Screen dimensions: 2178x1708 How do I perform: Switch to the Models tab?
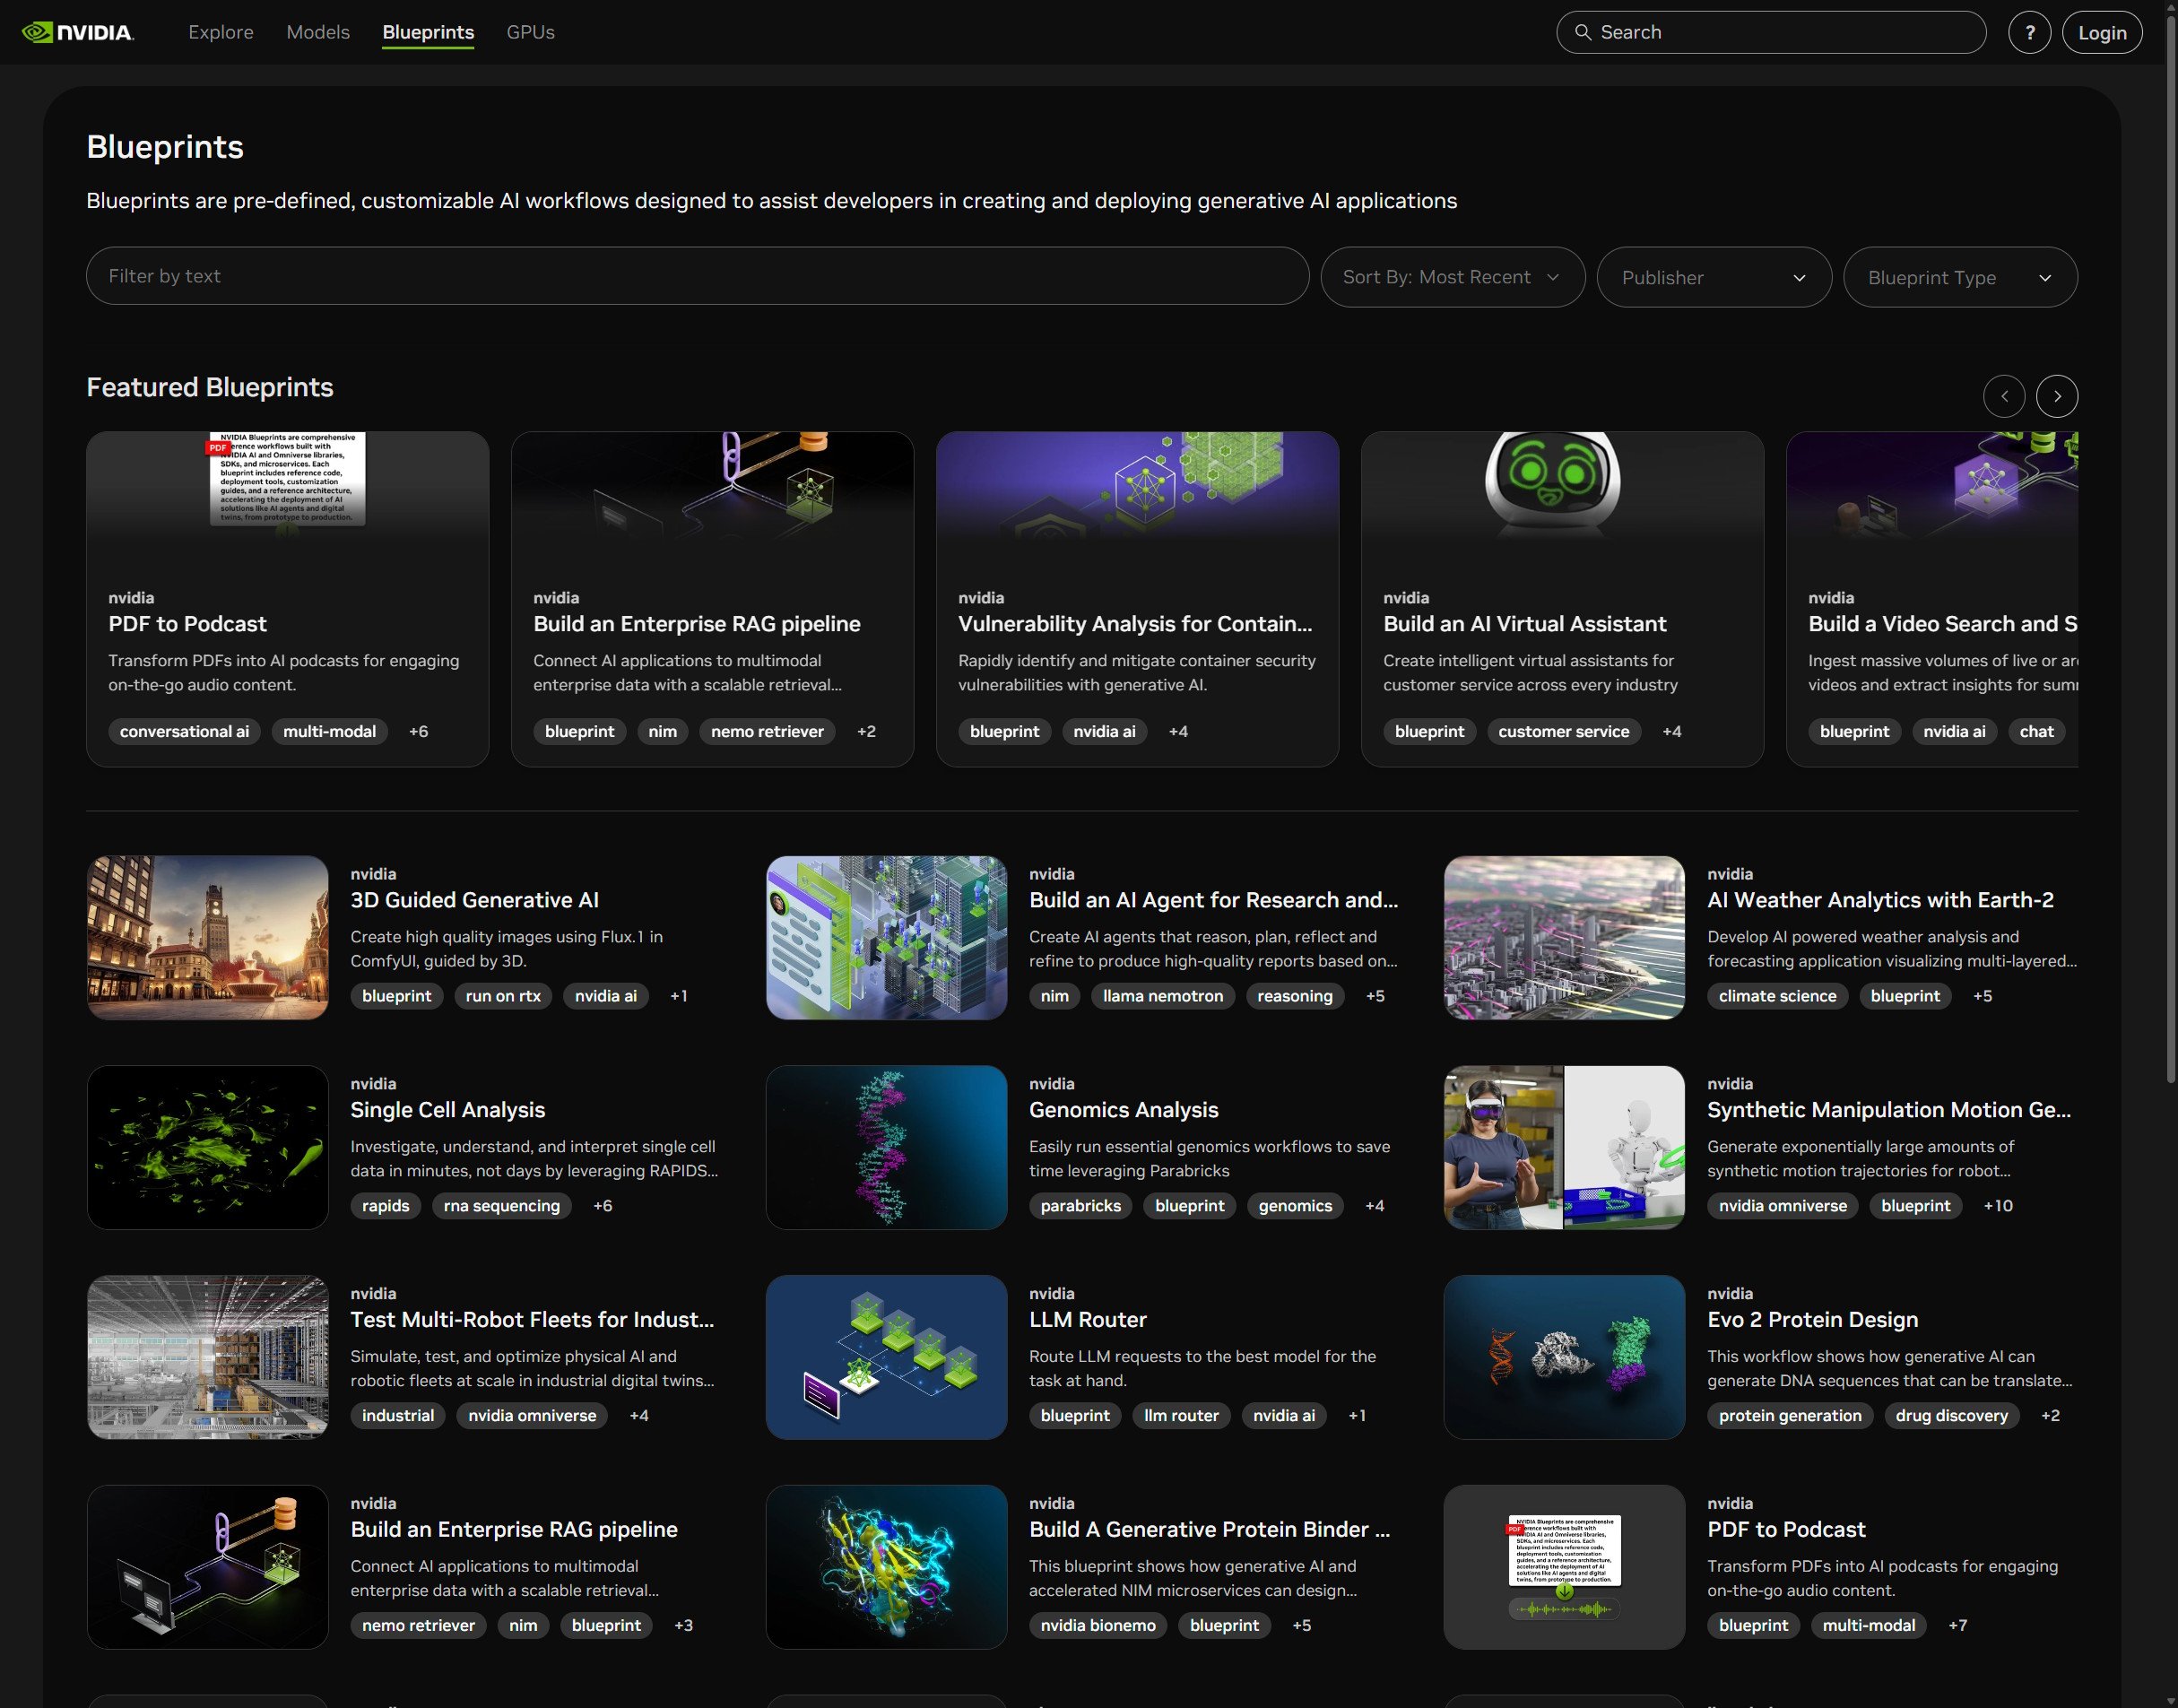(318, 32)
